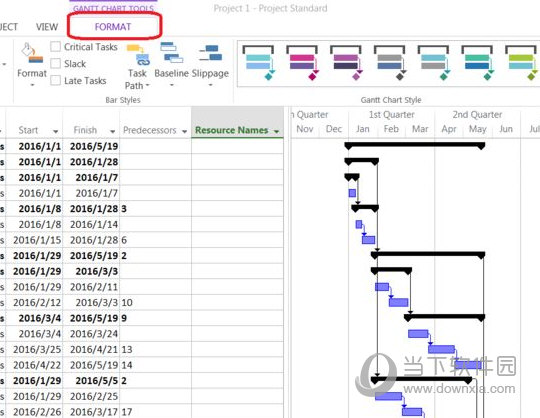Expand the Finish column filter dropdown
Image resolution: width=540 pixels, height=418 pixels.
click(112, 131)
